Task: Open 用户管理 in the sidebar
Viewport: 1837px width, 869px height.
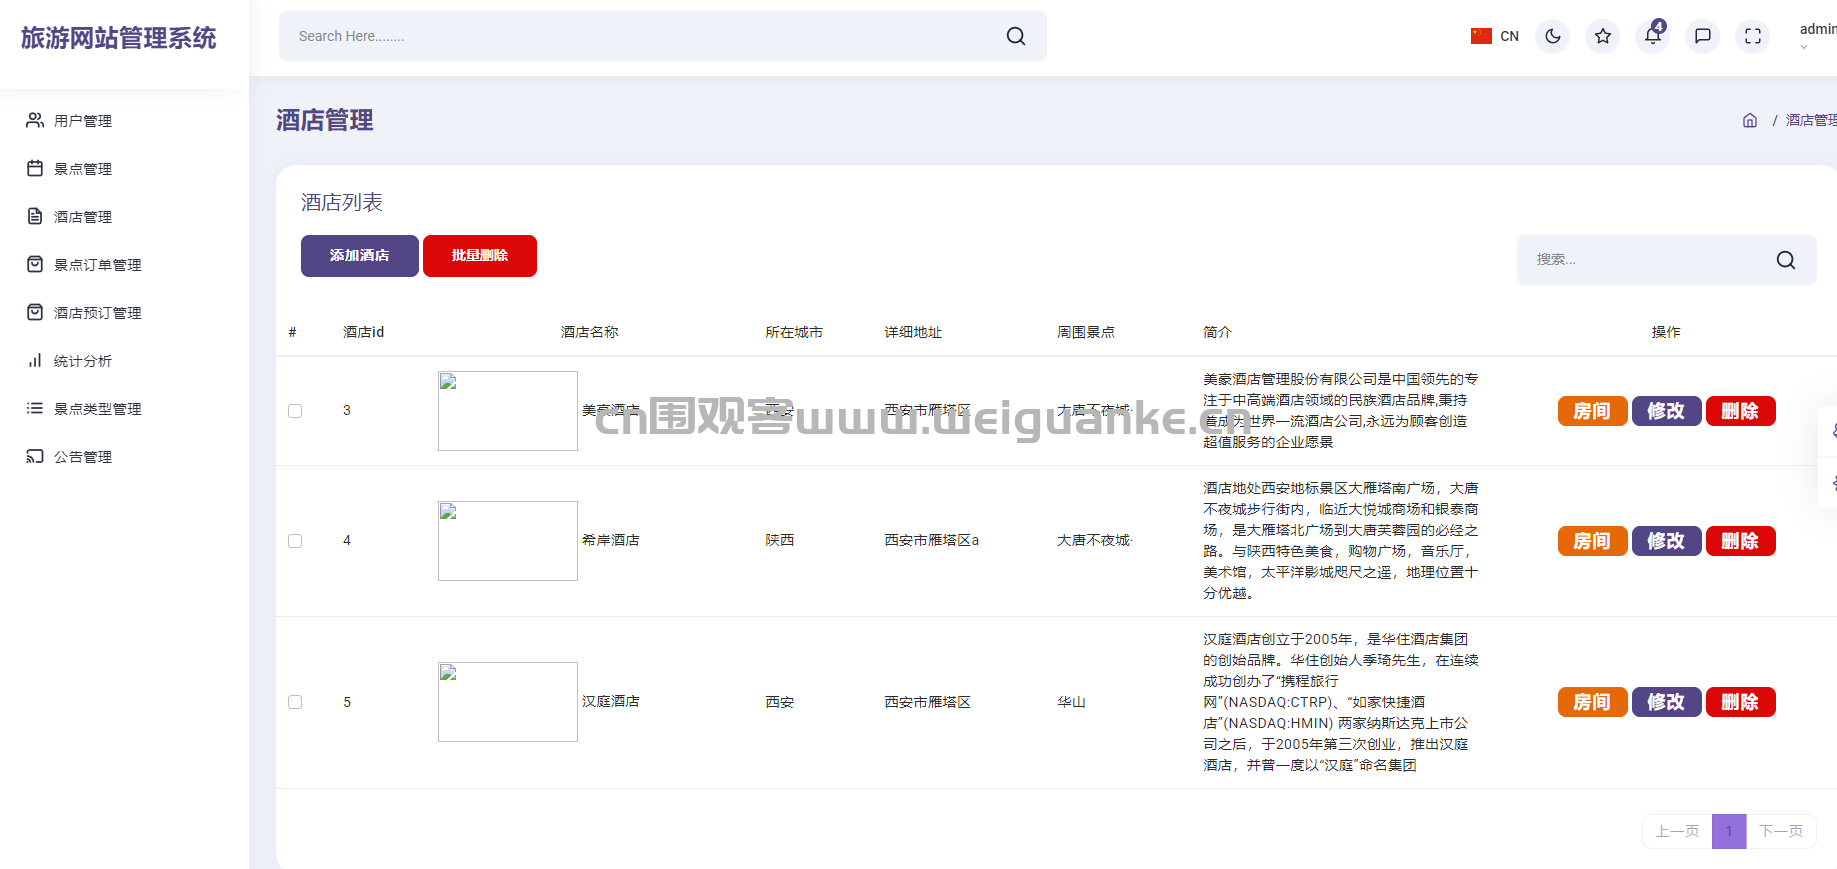Action: [x=83, y=121]
